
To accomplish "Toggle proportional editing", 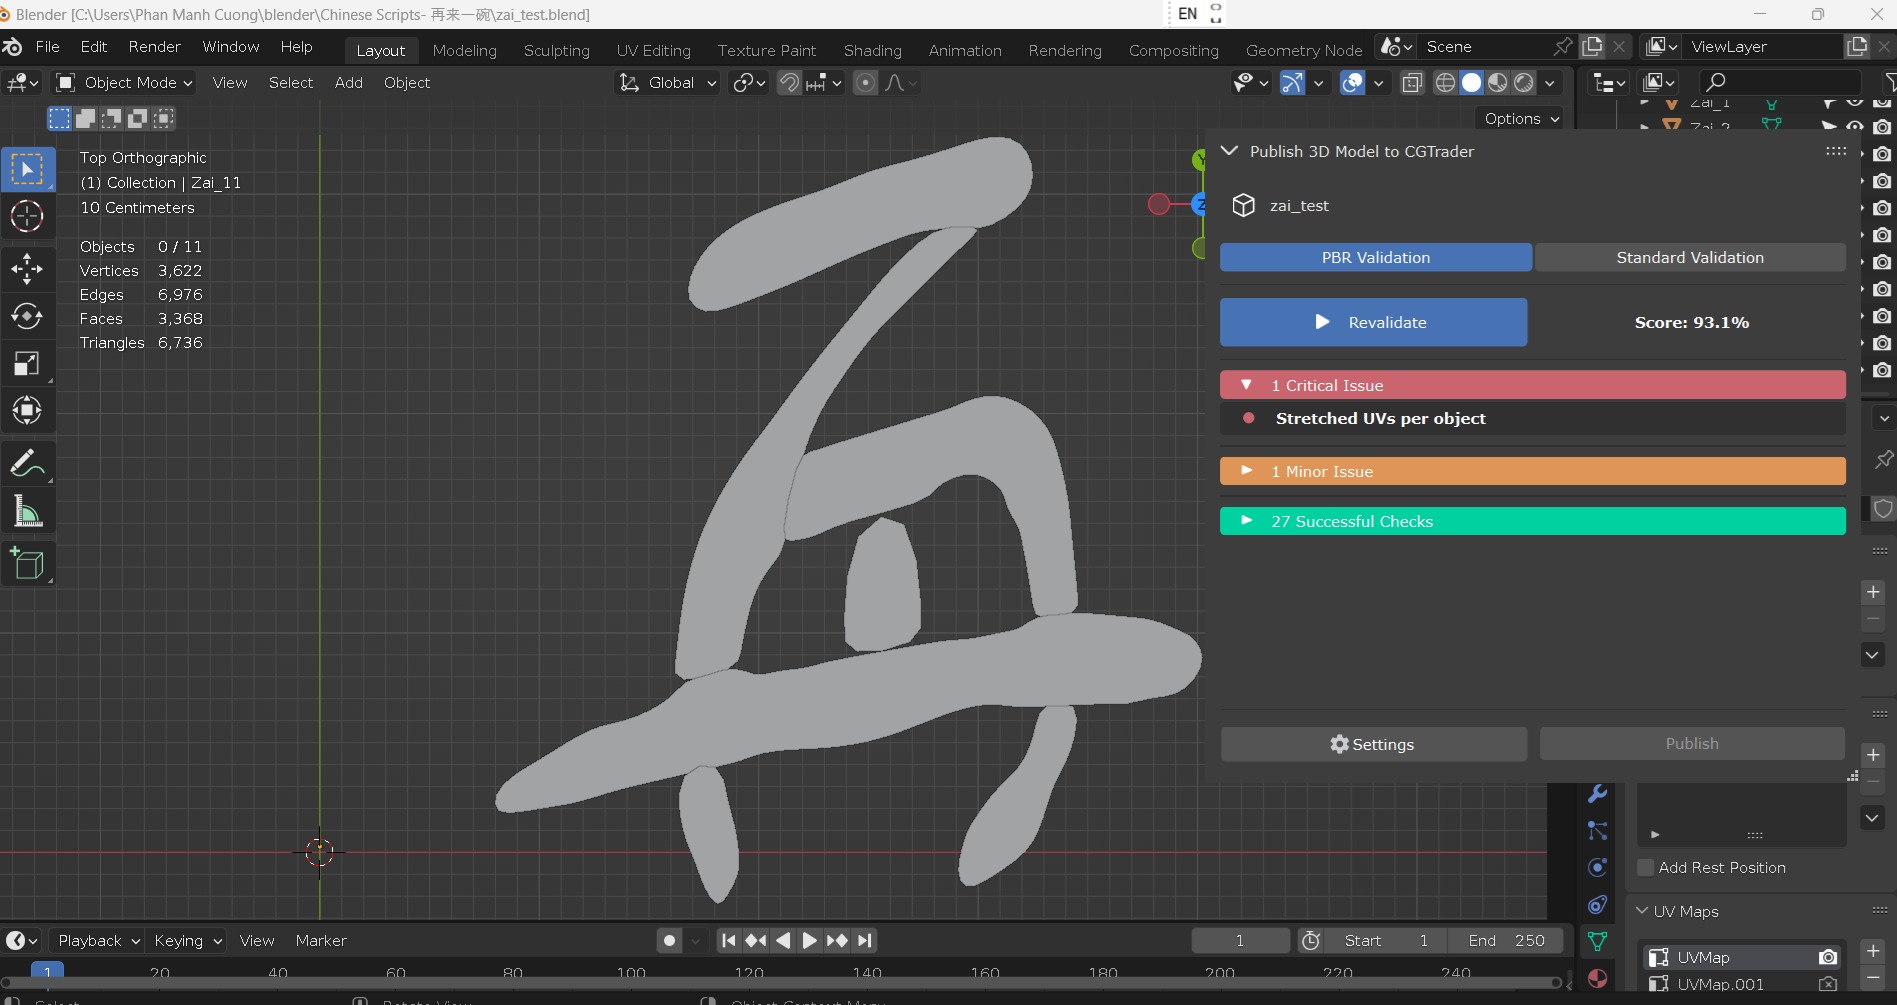I will pos(866,83).
